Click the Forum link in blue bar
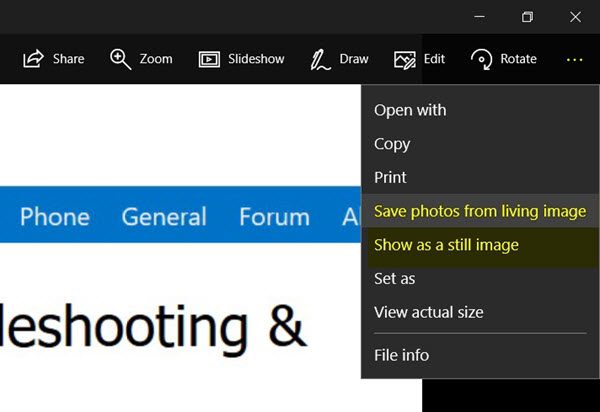The height and width of the screenshot is (412, 600). tap(274, 216)
